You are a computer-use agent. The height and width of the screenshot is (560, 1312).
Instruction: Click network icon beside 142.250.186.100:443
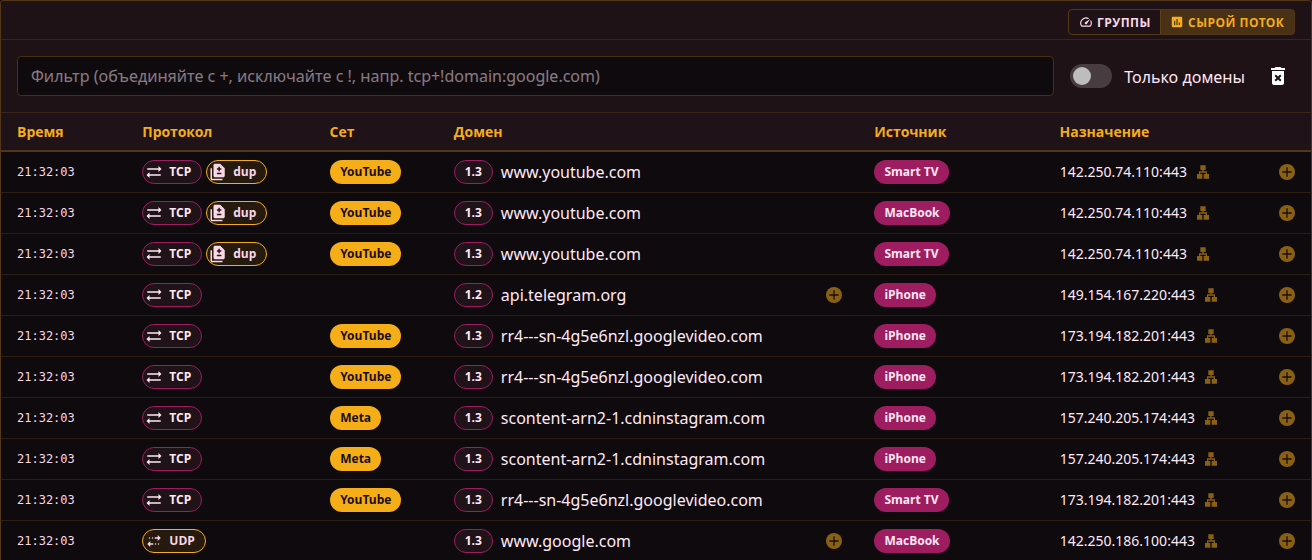(x=1211, y=541)
